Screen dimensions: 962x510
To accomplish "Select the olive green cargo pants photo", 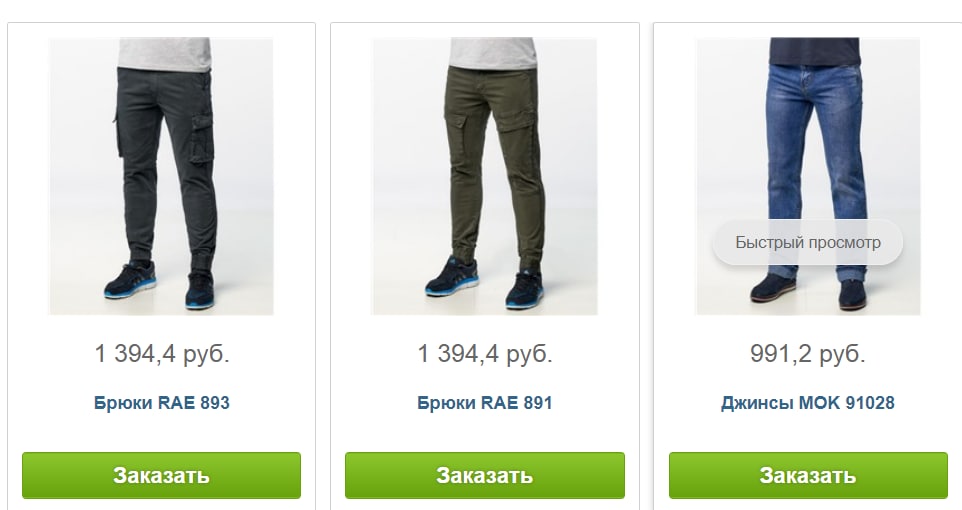I will click(x=485, y=176).
